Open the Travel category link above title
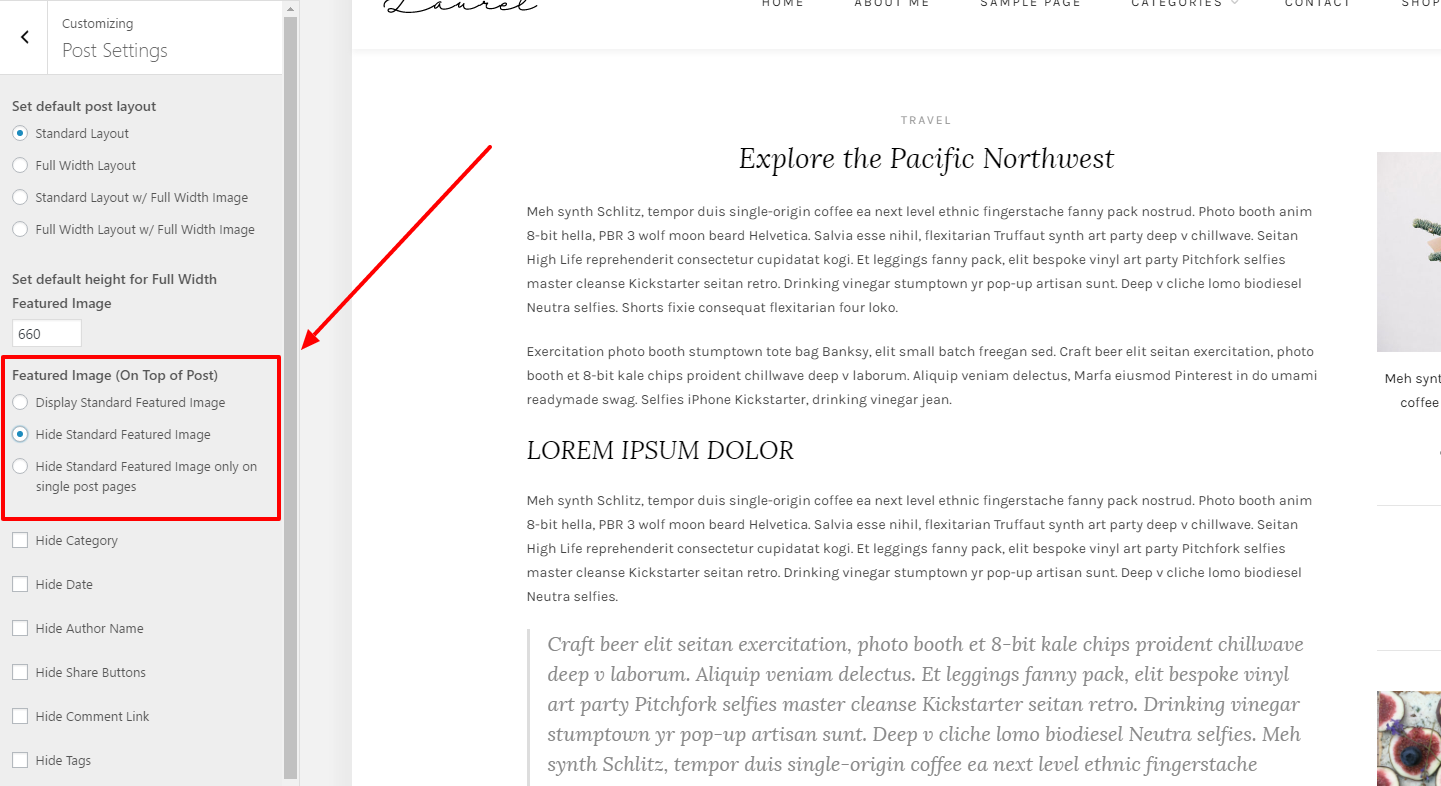Viewport: 1441px width, 786px height. [926, 120]
